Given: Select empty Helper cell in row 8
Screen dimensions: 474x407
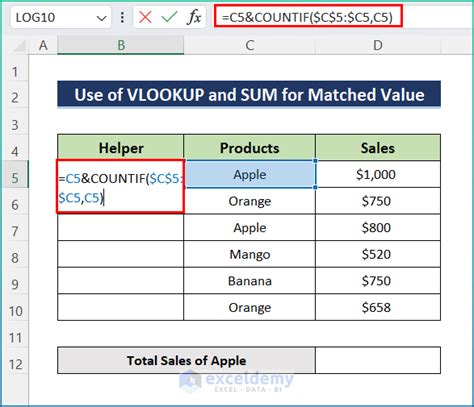Looking at the screenshot, I should (121, 254).
